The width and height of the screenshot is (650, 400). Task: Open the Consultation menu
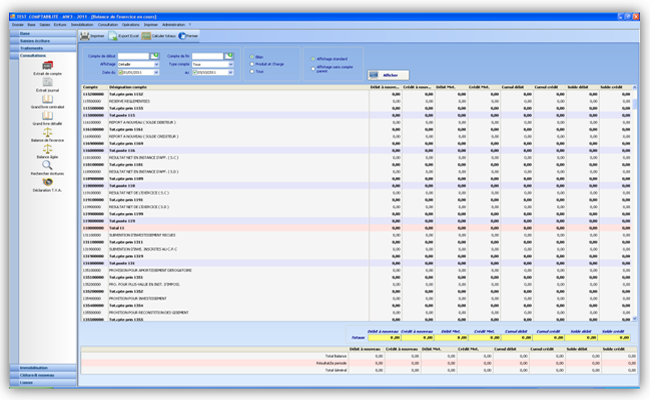(108, 25)
